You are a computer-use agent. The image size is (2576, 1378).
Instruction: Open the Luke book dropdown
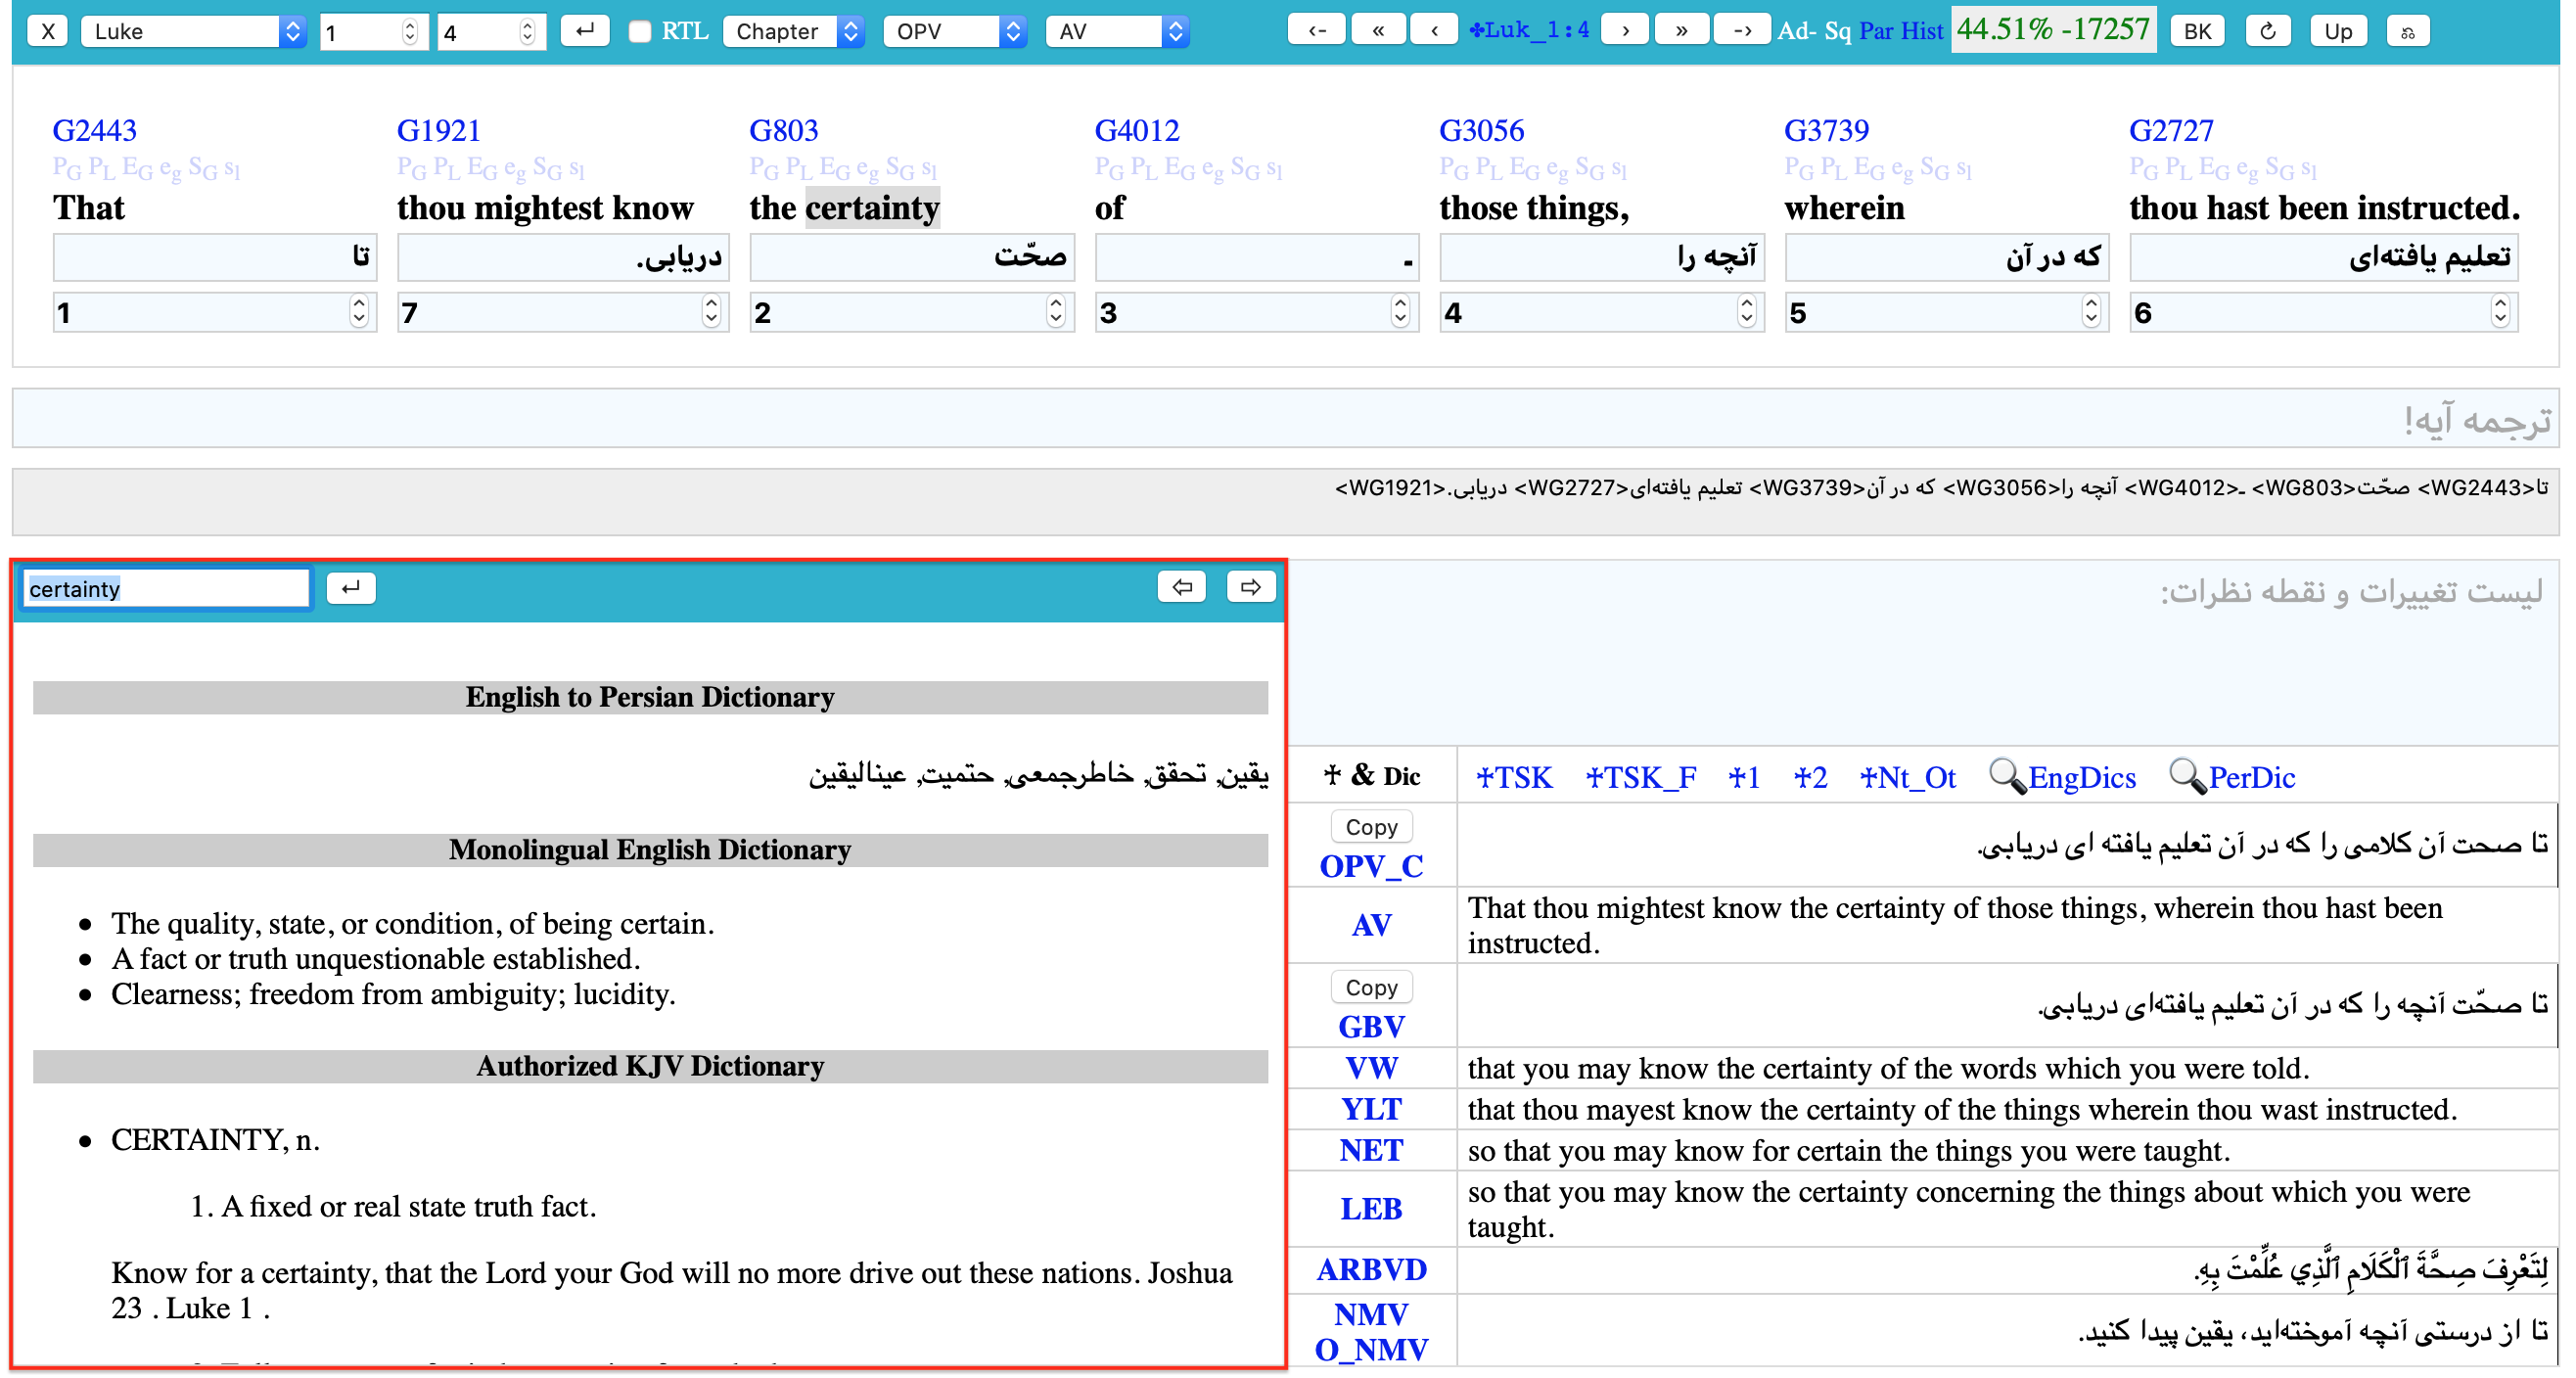point(193,32)
